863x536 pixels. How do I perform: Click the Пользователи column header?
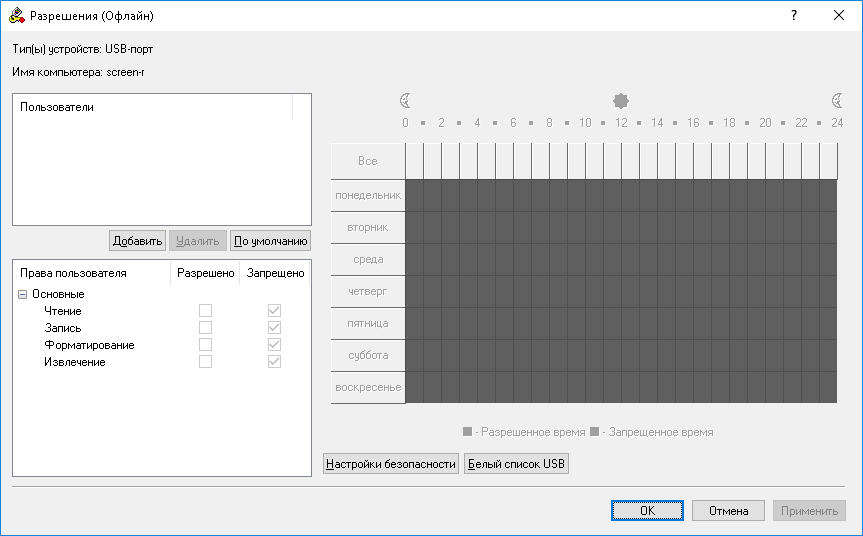[152, 107]
